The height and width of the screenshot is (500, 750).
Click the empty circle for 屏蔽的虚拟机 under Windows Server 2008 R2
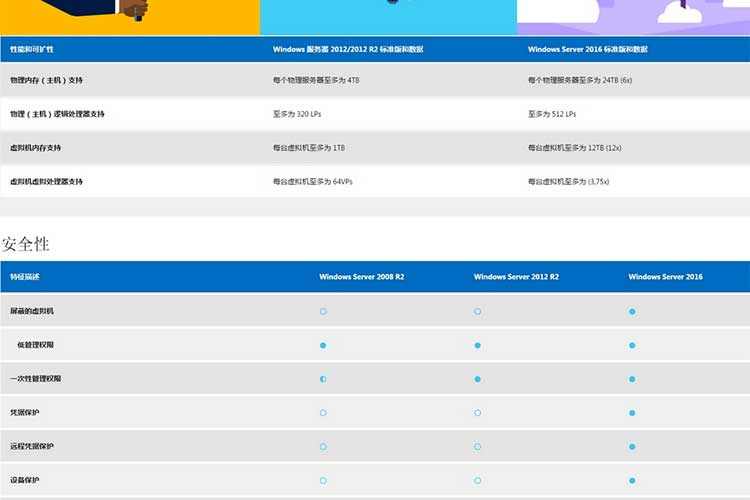323,311
